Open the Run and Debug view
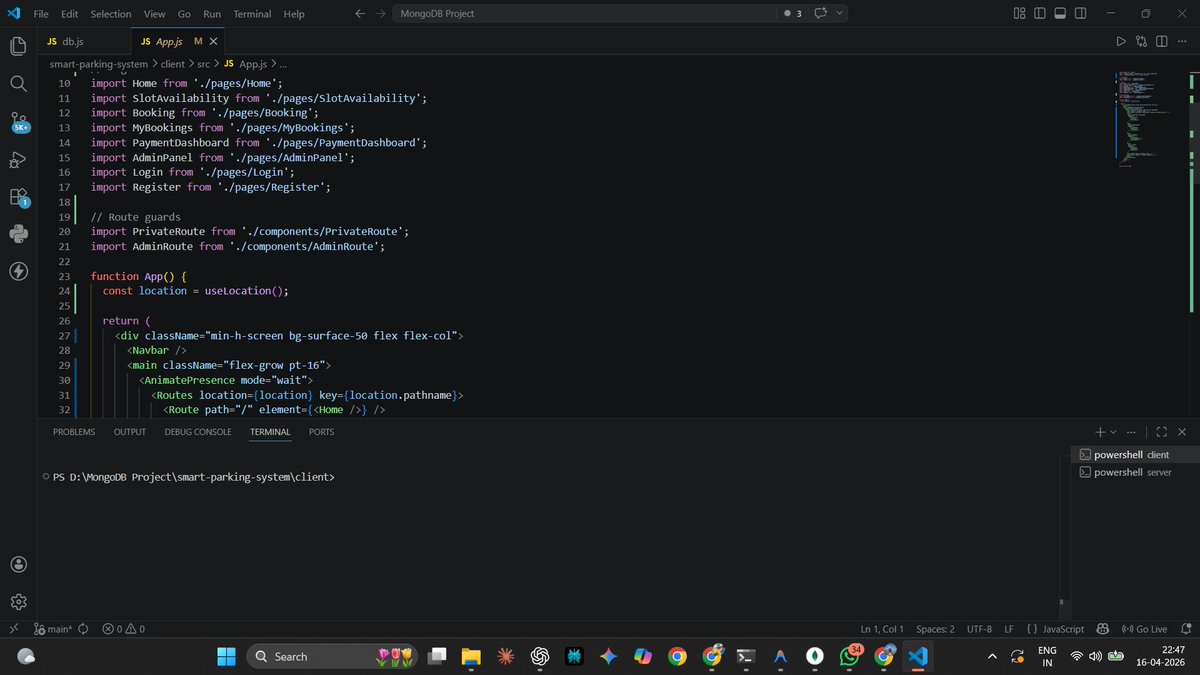The height and width of the screenshot is (675, 1200). [17, 159]
